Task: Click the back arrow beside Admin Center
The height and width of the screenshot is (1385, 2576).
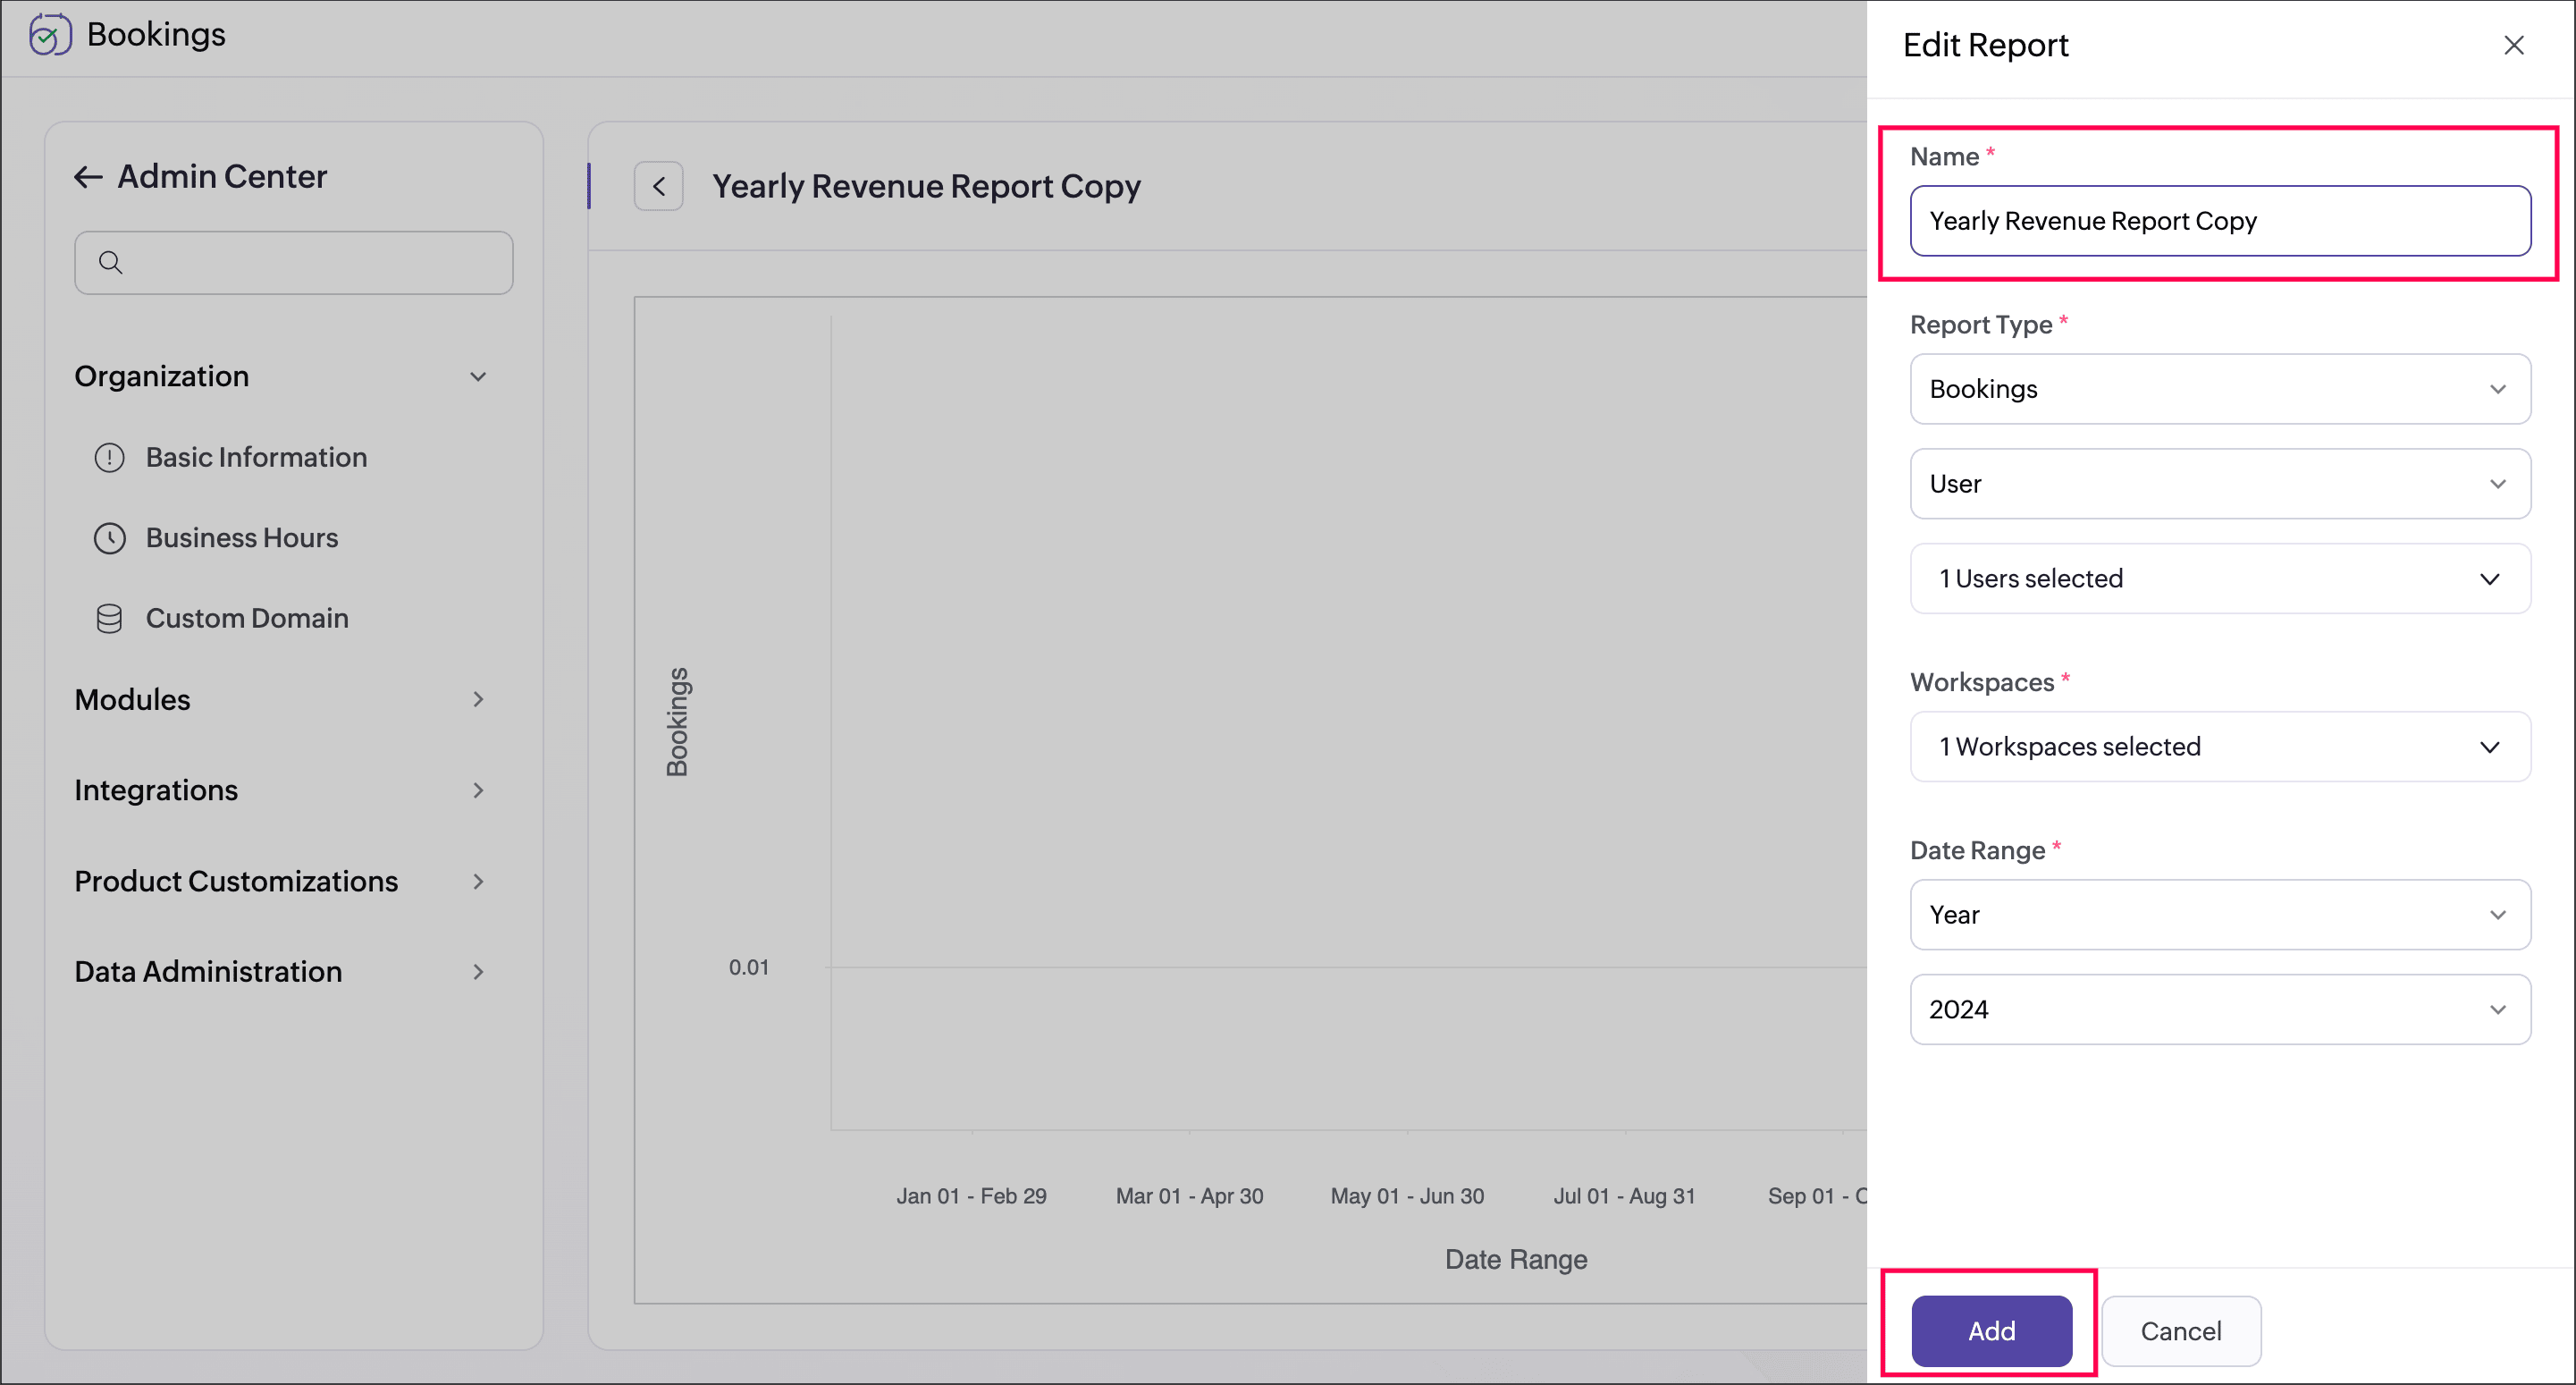Action: point(88,177)
